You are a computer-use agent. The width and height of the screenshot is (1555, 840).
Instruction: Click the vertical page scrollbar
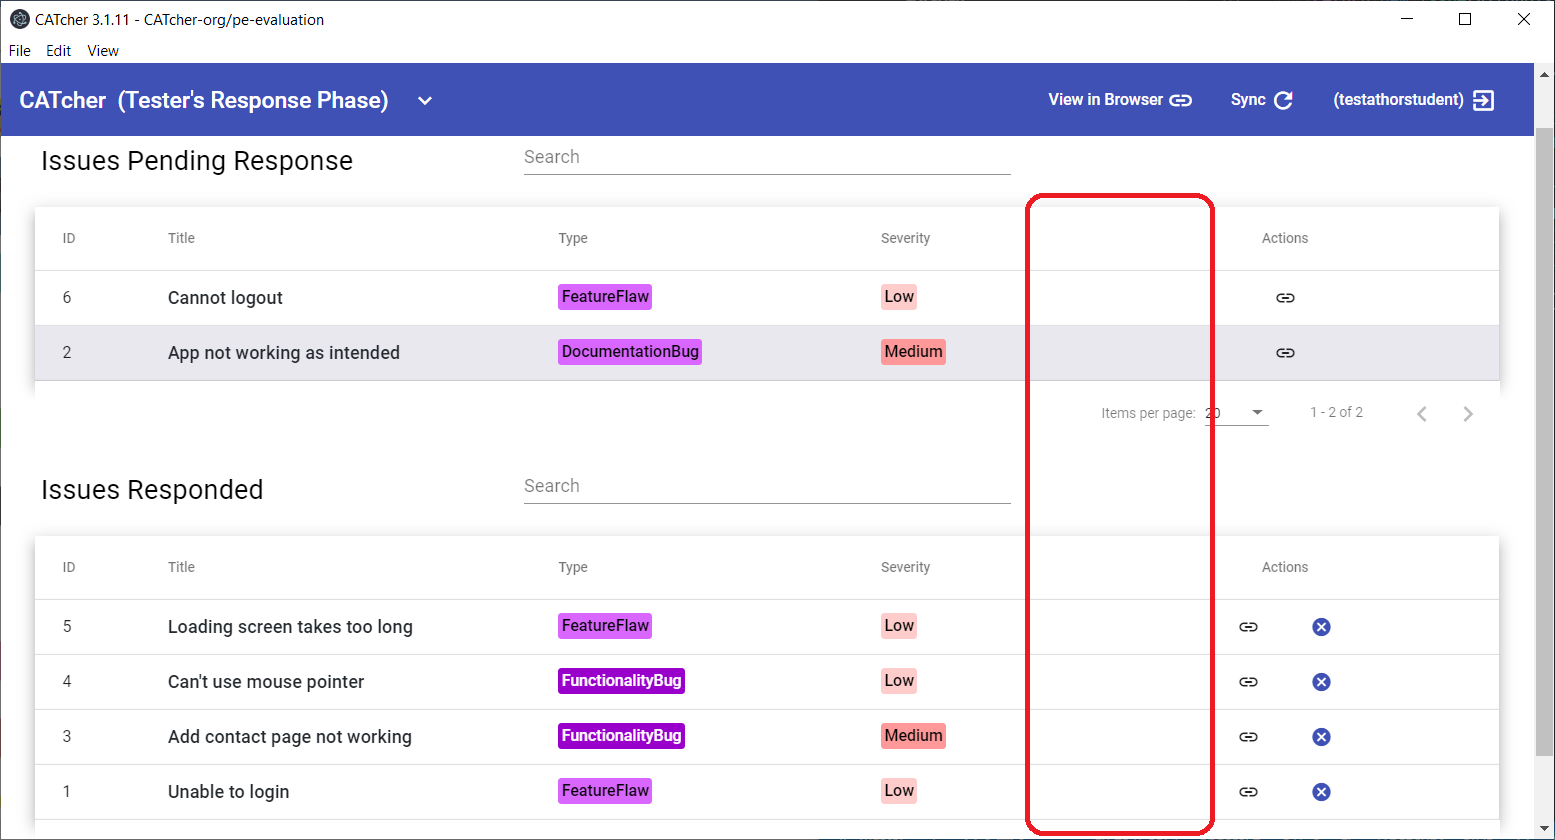pyautogui.click(x=1545, y=440)
